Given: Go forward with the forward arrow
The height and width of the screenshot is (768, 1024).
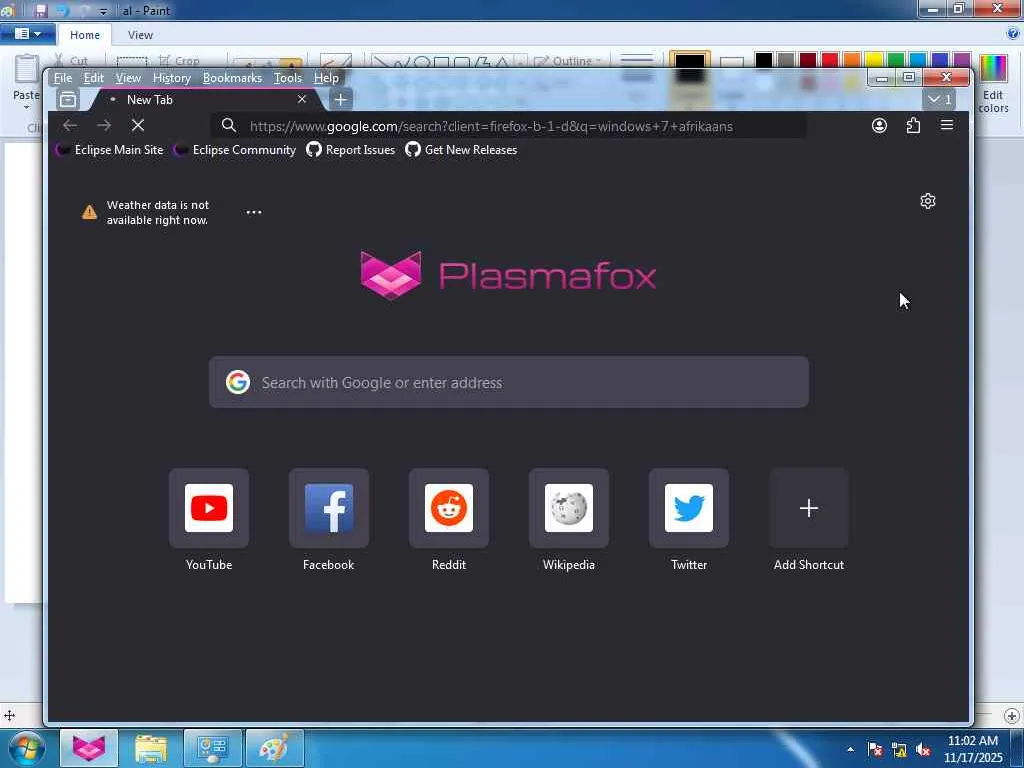Looking at the screenshot, I should pyautogui.click(x=104, y=125).
